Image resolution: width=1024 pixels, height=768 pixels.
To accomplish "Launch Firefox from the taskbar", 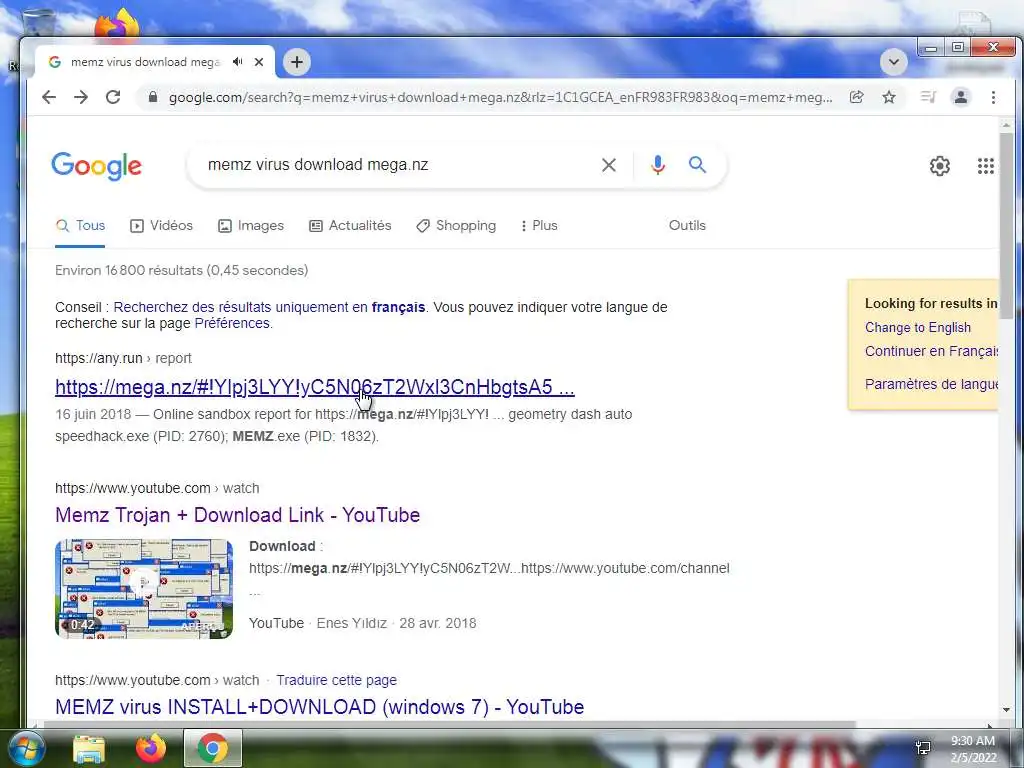I will click(x=150, y=748).
